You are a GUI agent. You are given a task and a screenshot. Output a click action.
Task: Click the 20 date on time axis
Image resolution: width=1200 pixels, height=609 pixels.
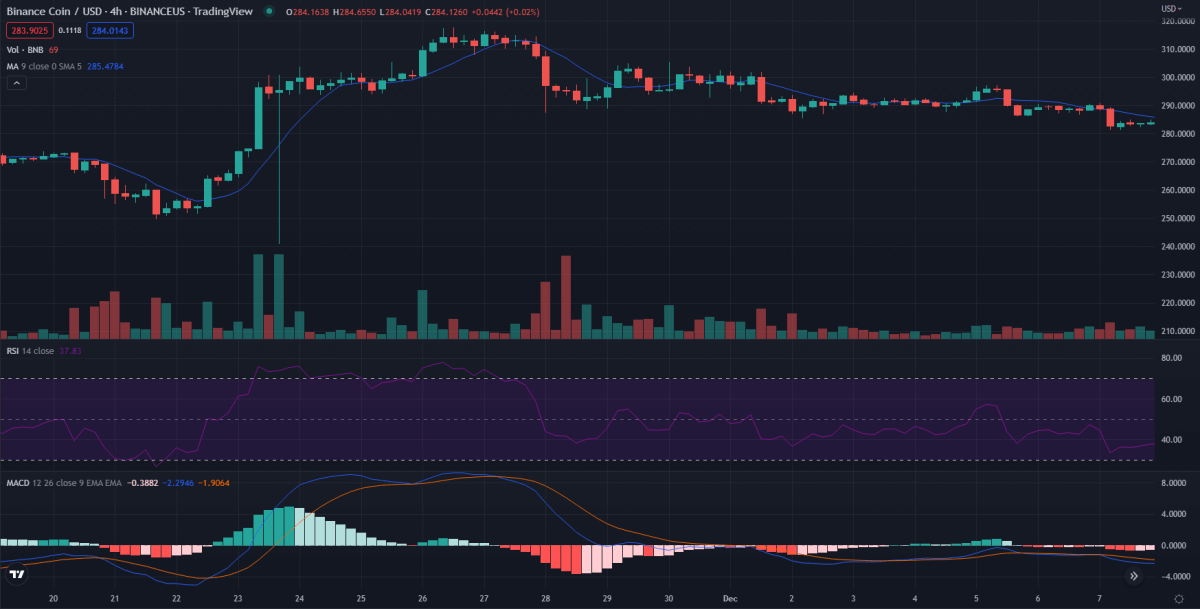[x=53, y=598]
